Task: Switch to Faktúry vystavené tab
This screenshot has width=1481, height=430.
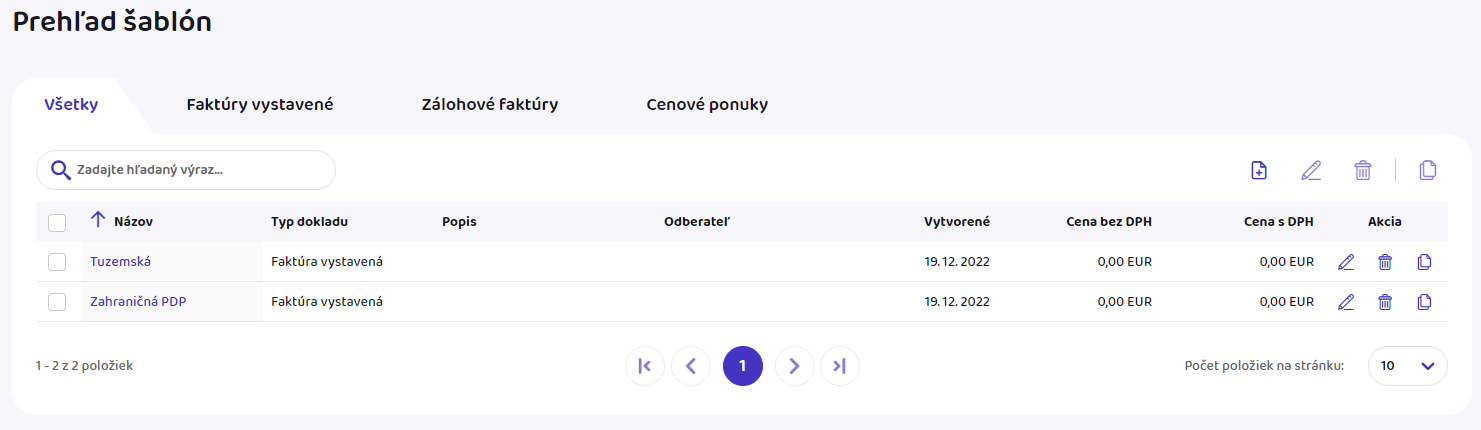Action: (x=260, y=104)
